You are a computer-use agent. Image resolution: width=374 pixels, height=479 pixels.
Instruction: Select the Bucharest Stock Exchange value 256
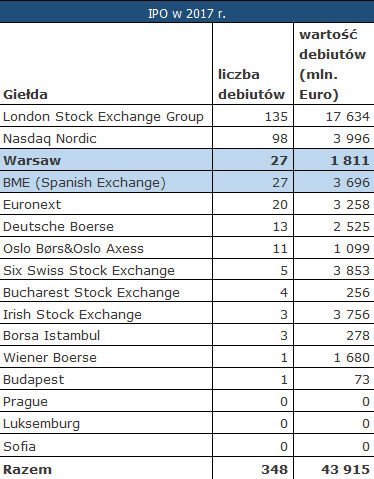click(x=358, y=293)
